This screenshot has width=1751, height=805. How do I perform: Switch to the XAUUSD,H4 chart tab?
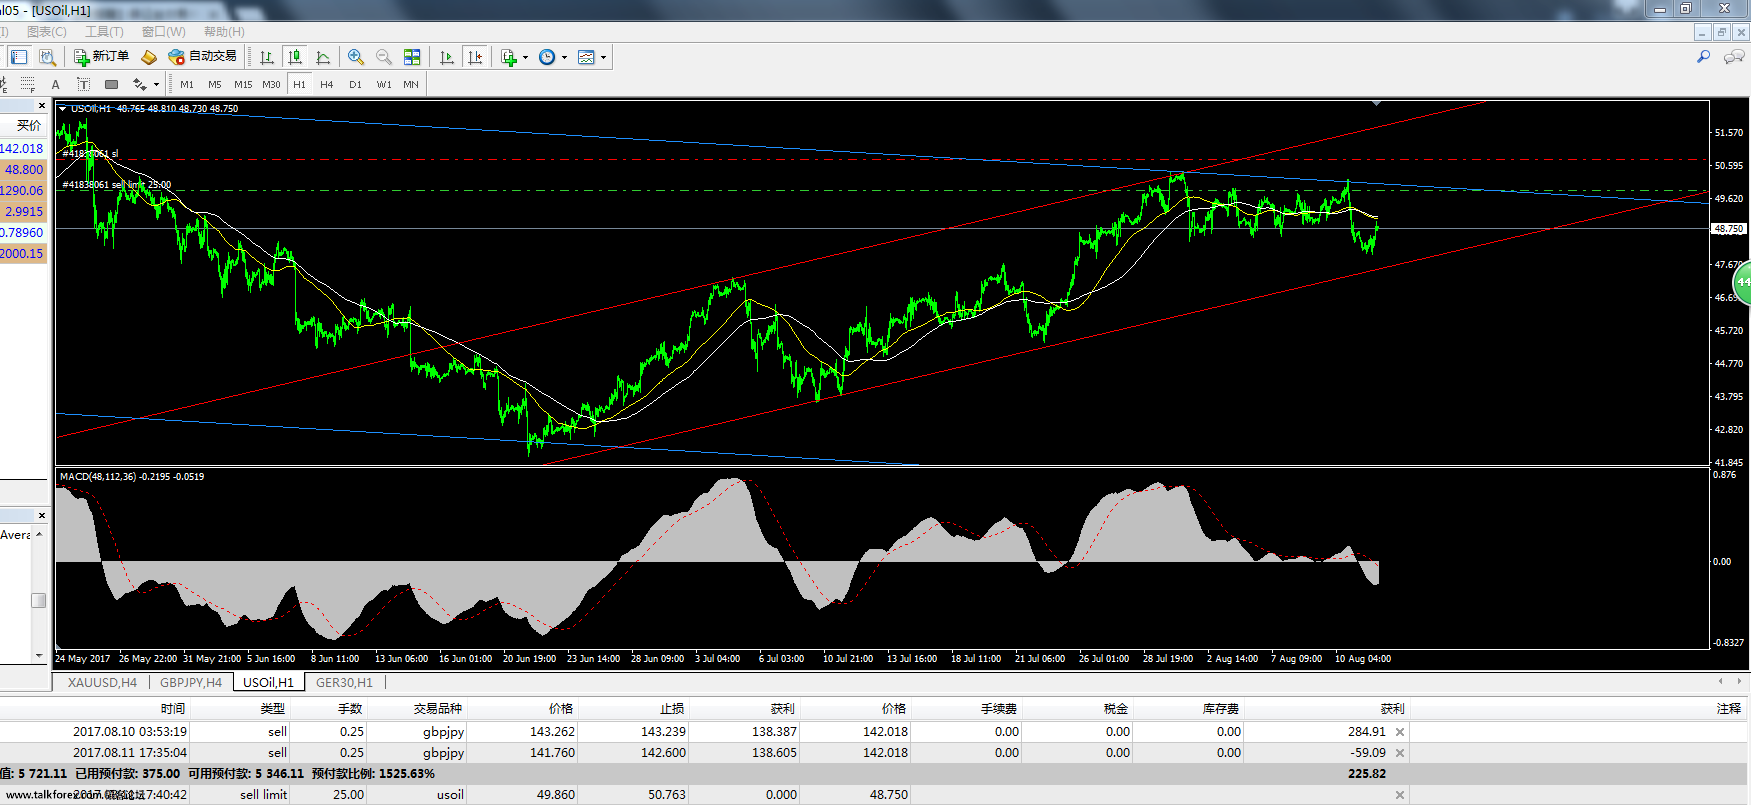pos(102,682)
